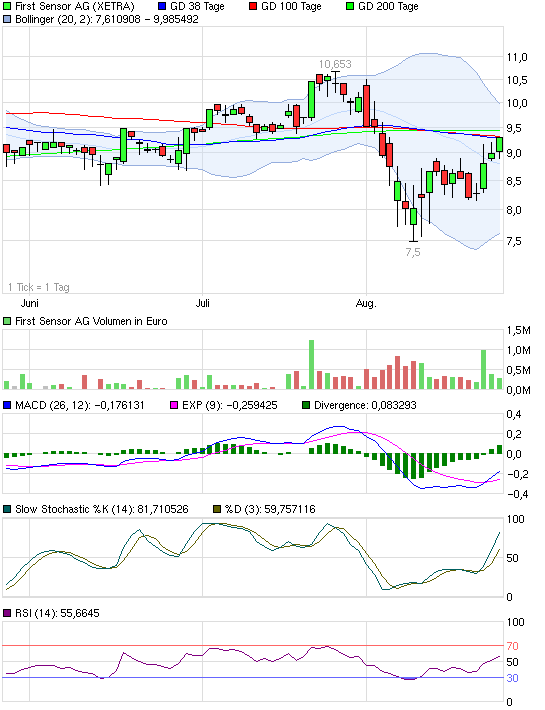Click the 10,5 price axis value
The height and width of the screenshot is (710, 545).
coord(517,80)
